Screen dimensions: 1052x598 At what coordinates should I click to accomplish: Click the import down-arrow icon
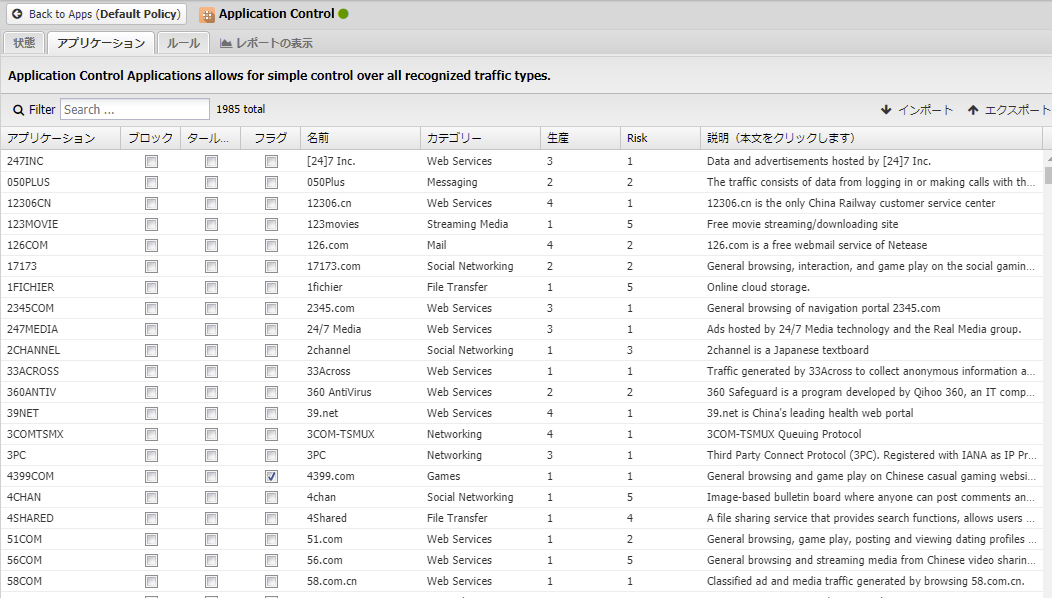[x=886, y=110]
